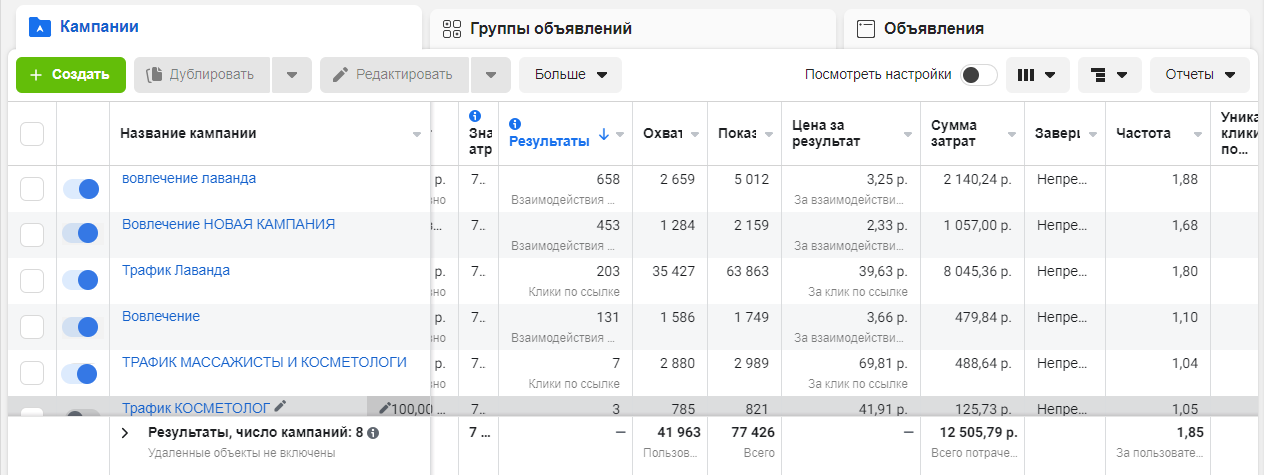
Task: Select checkbox for Вовлечение НОВАЯ КАМПАНИЯ row
Action: click(32, 235)
